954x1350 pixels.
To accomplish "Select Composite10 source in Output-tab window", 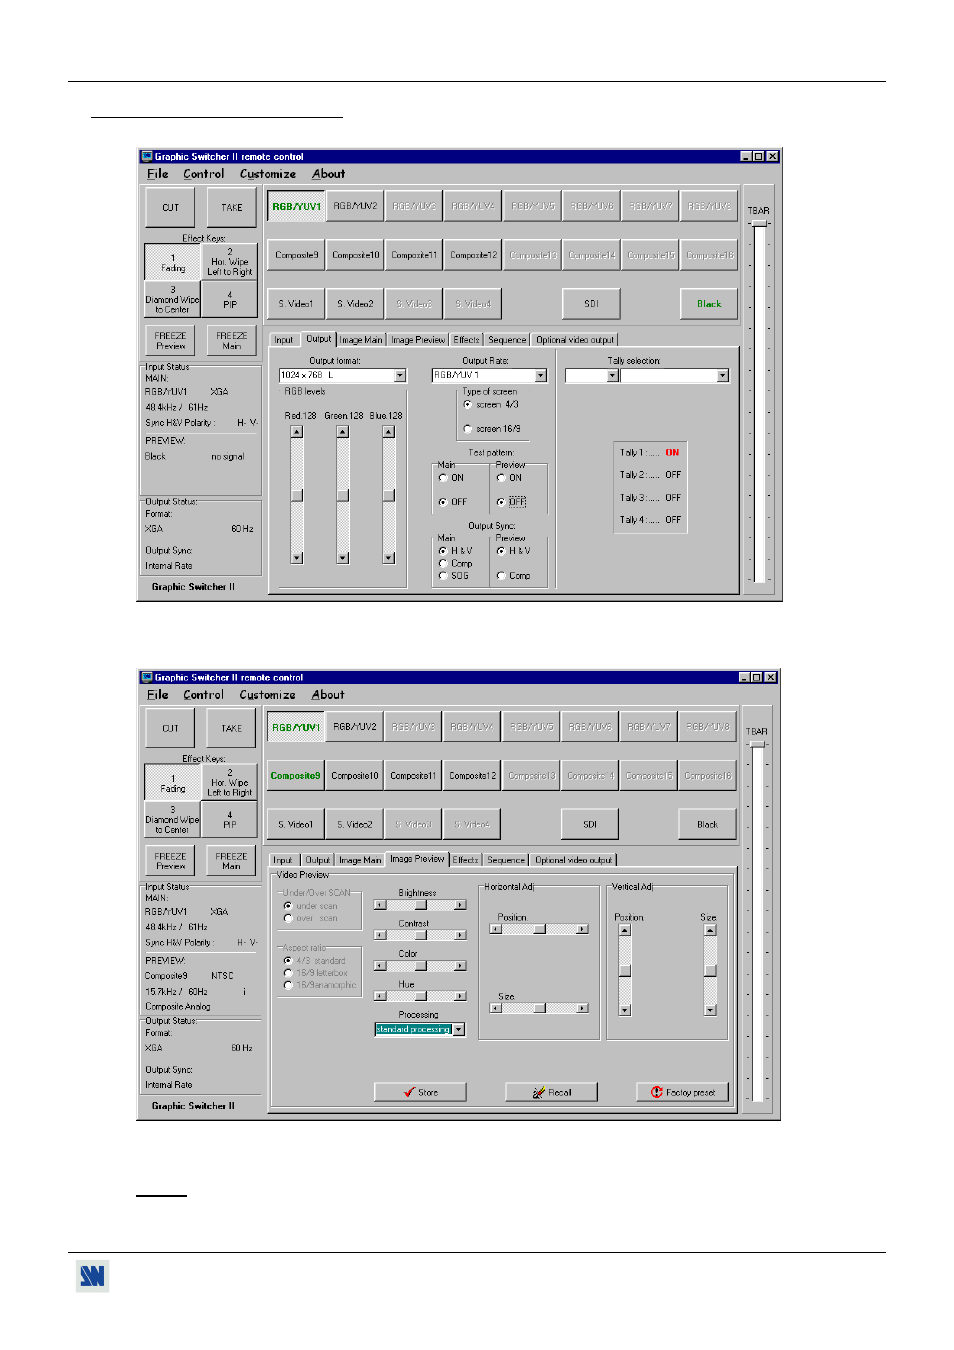I will (x=356, y=255).
